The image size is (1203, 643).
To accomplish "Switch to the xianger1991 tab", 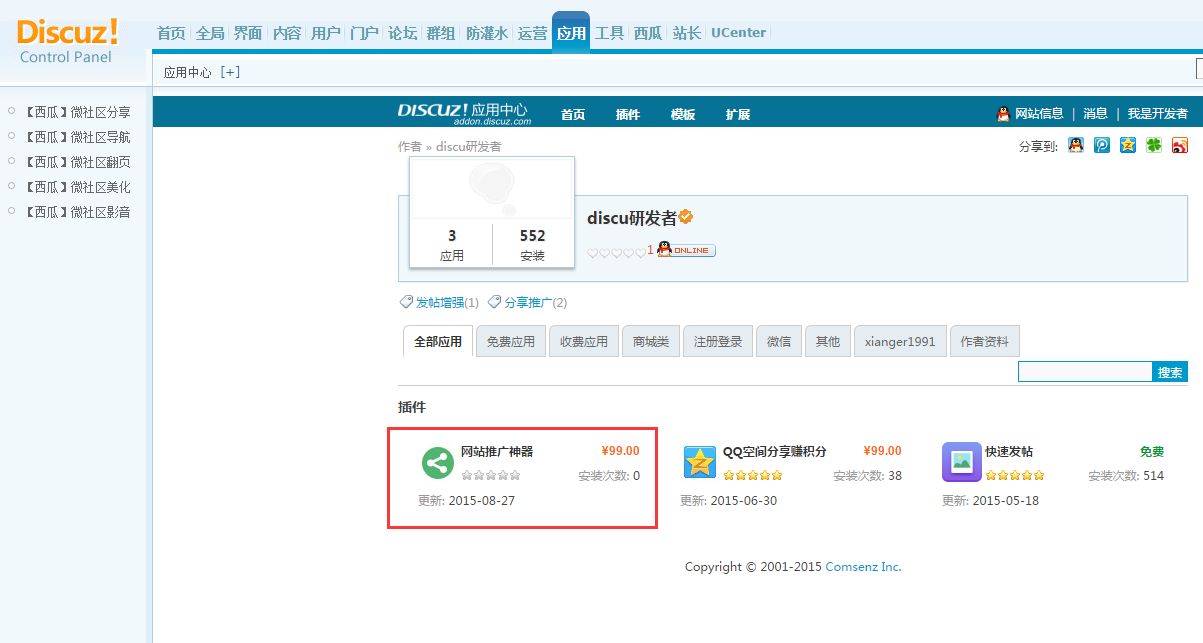I will pos(900,341).
